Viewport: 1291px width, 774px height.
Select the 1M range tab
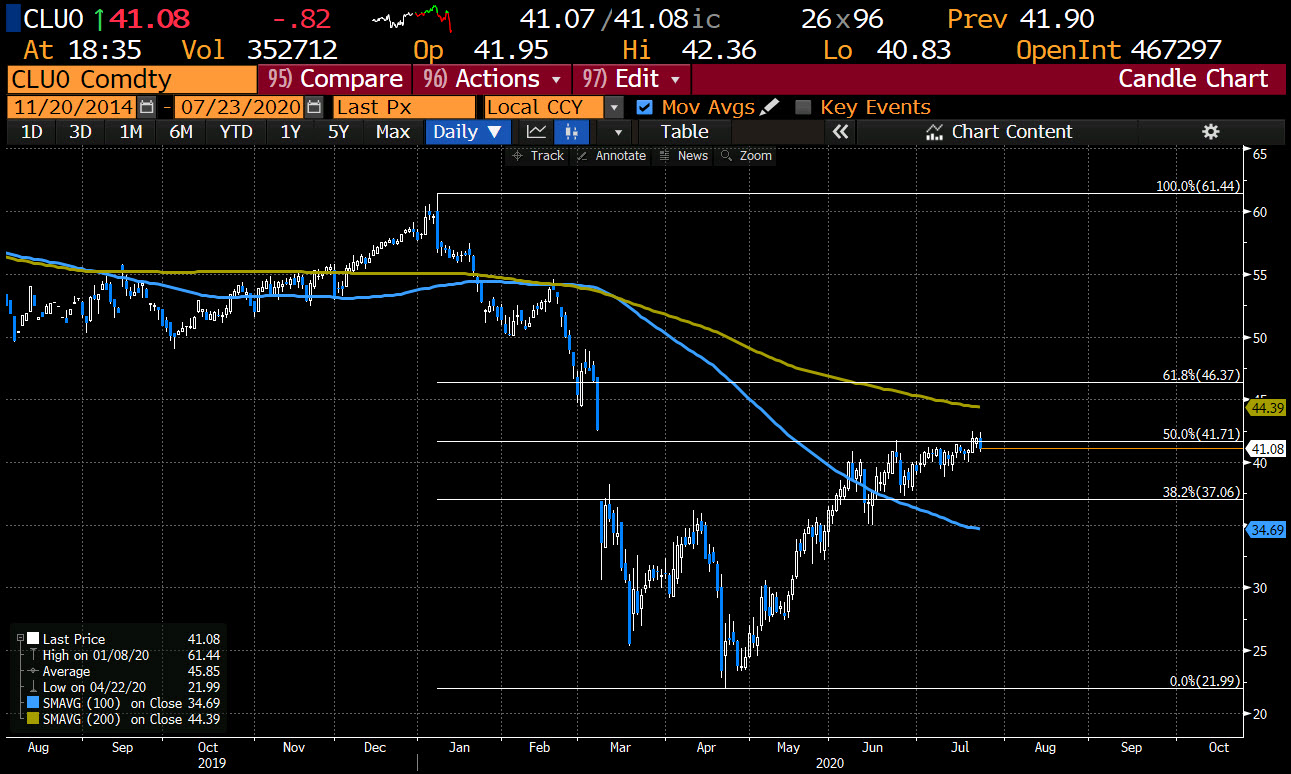point(131,131)
